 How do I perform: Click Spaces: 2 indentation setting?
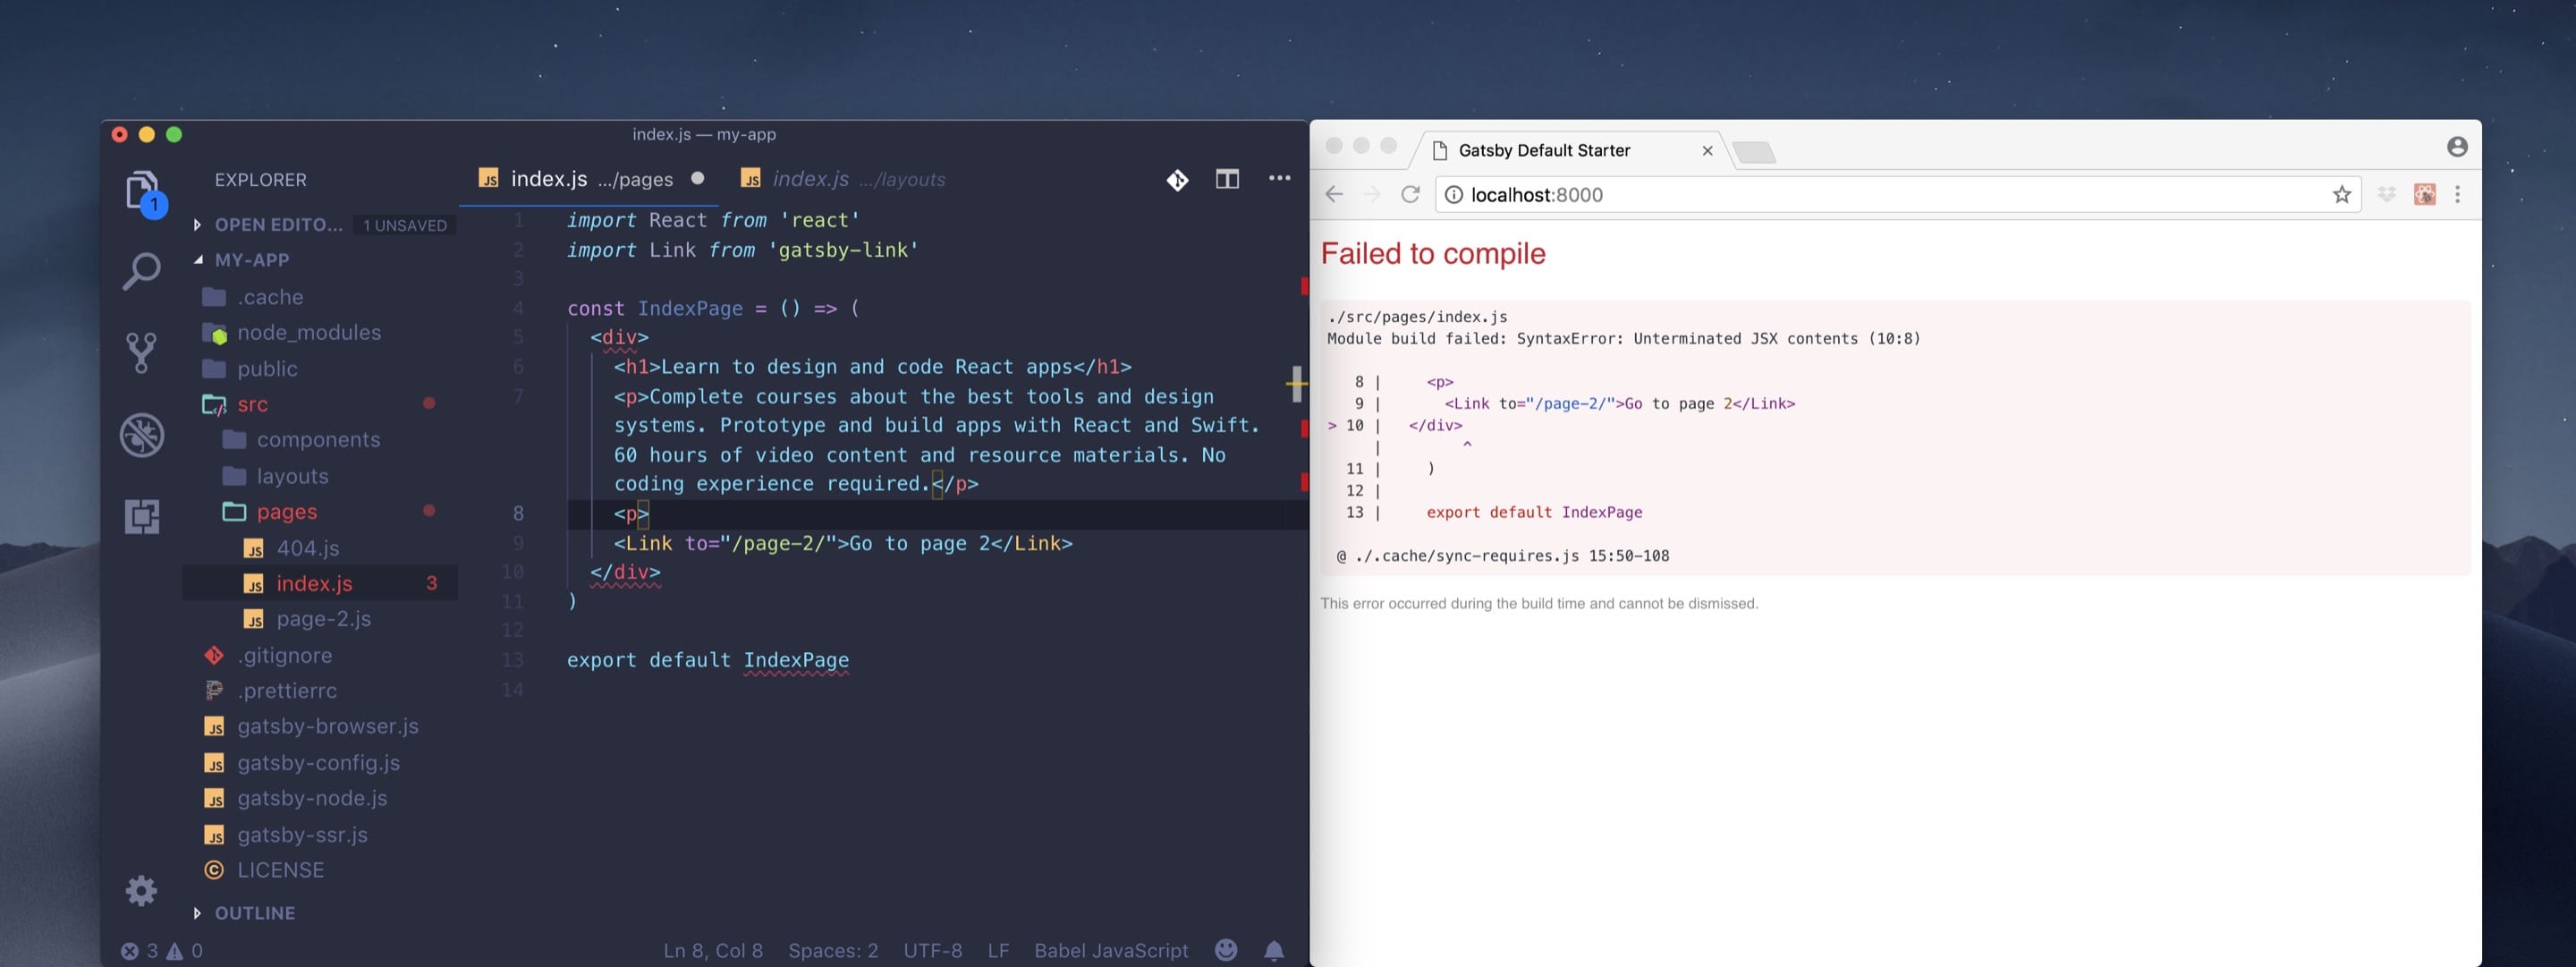pos(832,950)
